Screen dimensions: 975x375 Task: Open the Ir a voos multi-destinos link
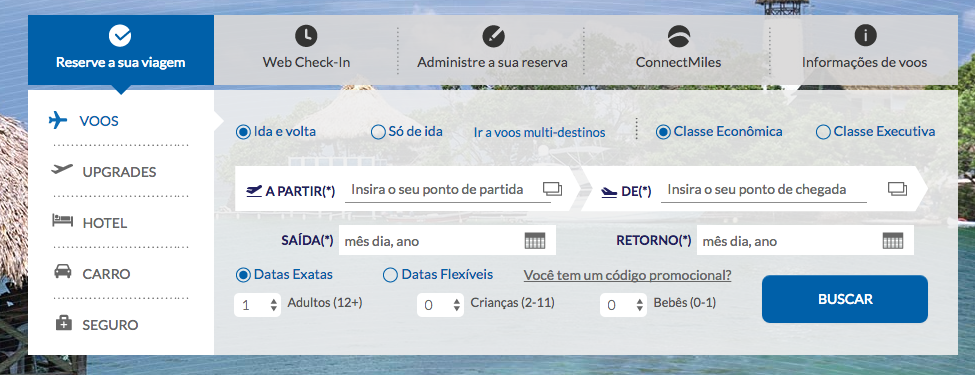point(539,132)
